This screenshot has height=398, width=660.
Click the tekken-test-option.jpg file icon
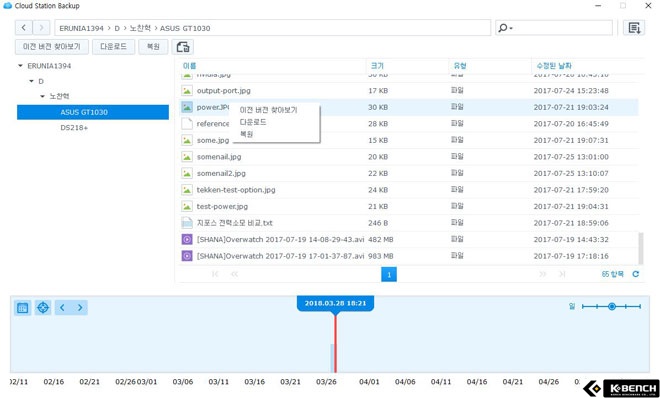(187, 190)
